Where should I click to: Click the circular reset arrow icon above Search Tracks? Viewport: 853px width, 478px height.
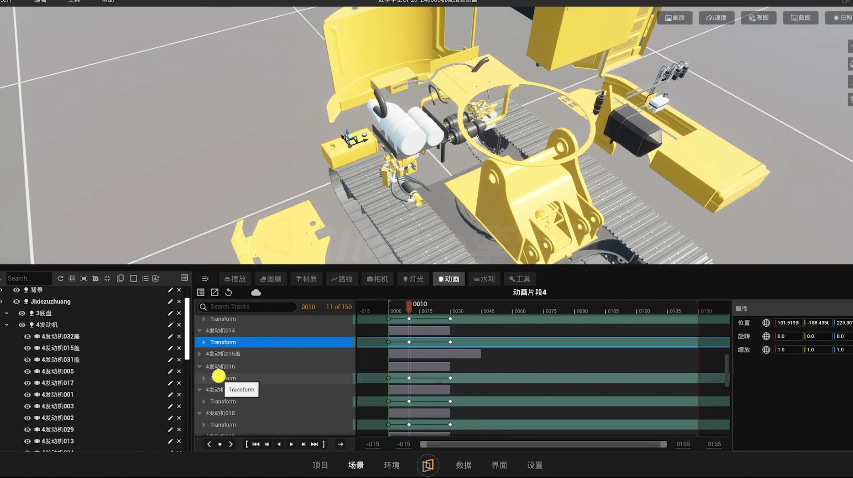228,293
